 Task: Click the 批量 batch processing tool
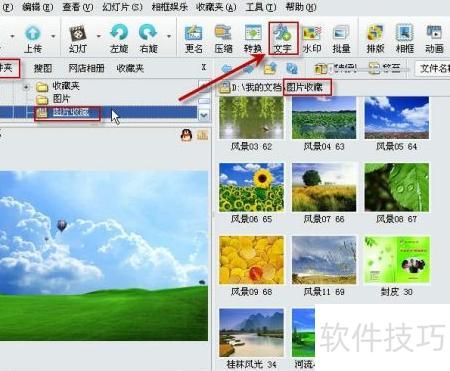pyautogui.click(x=341, y=39)
